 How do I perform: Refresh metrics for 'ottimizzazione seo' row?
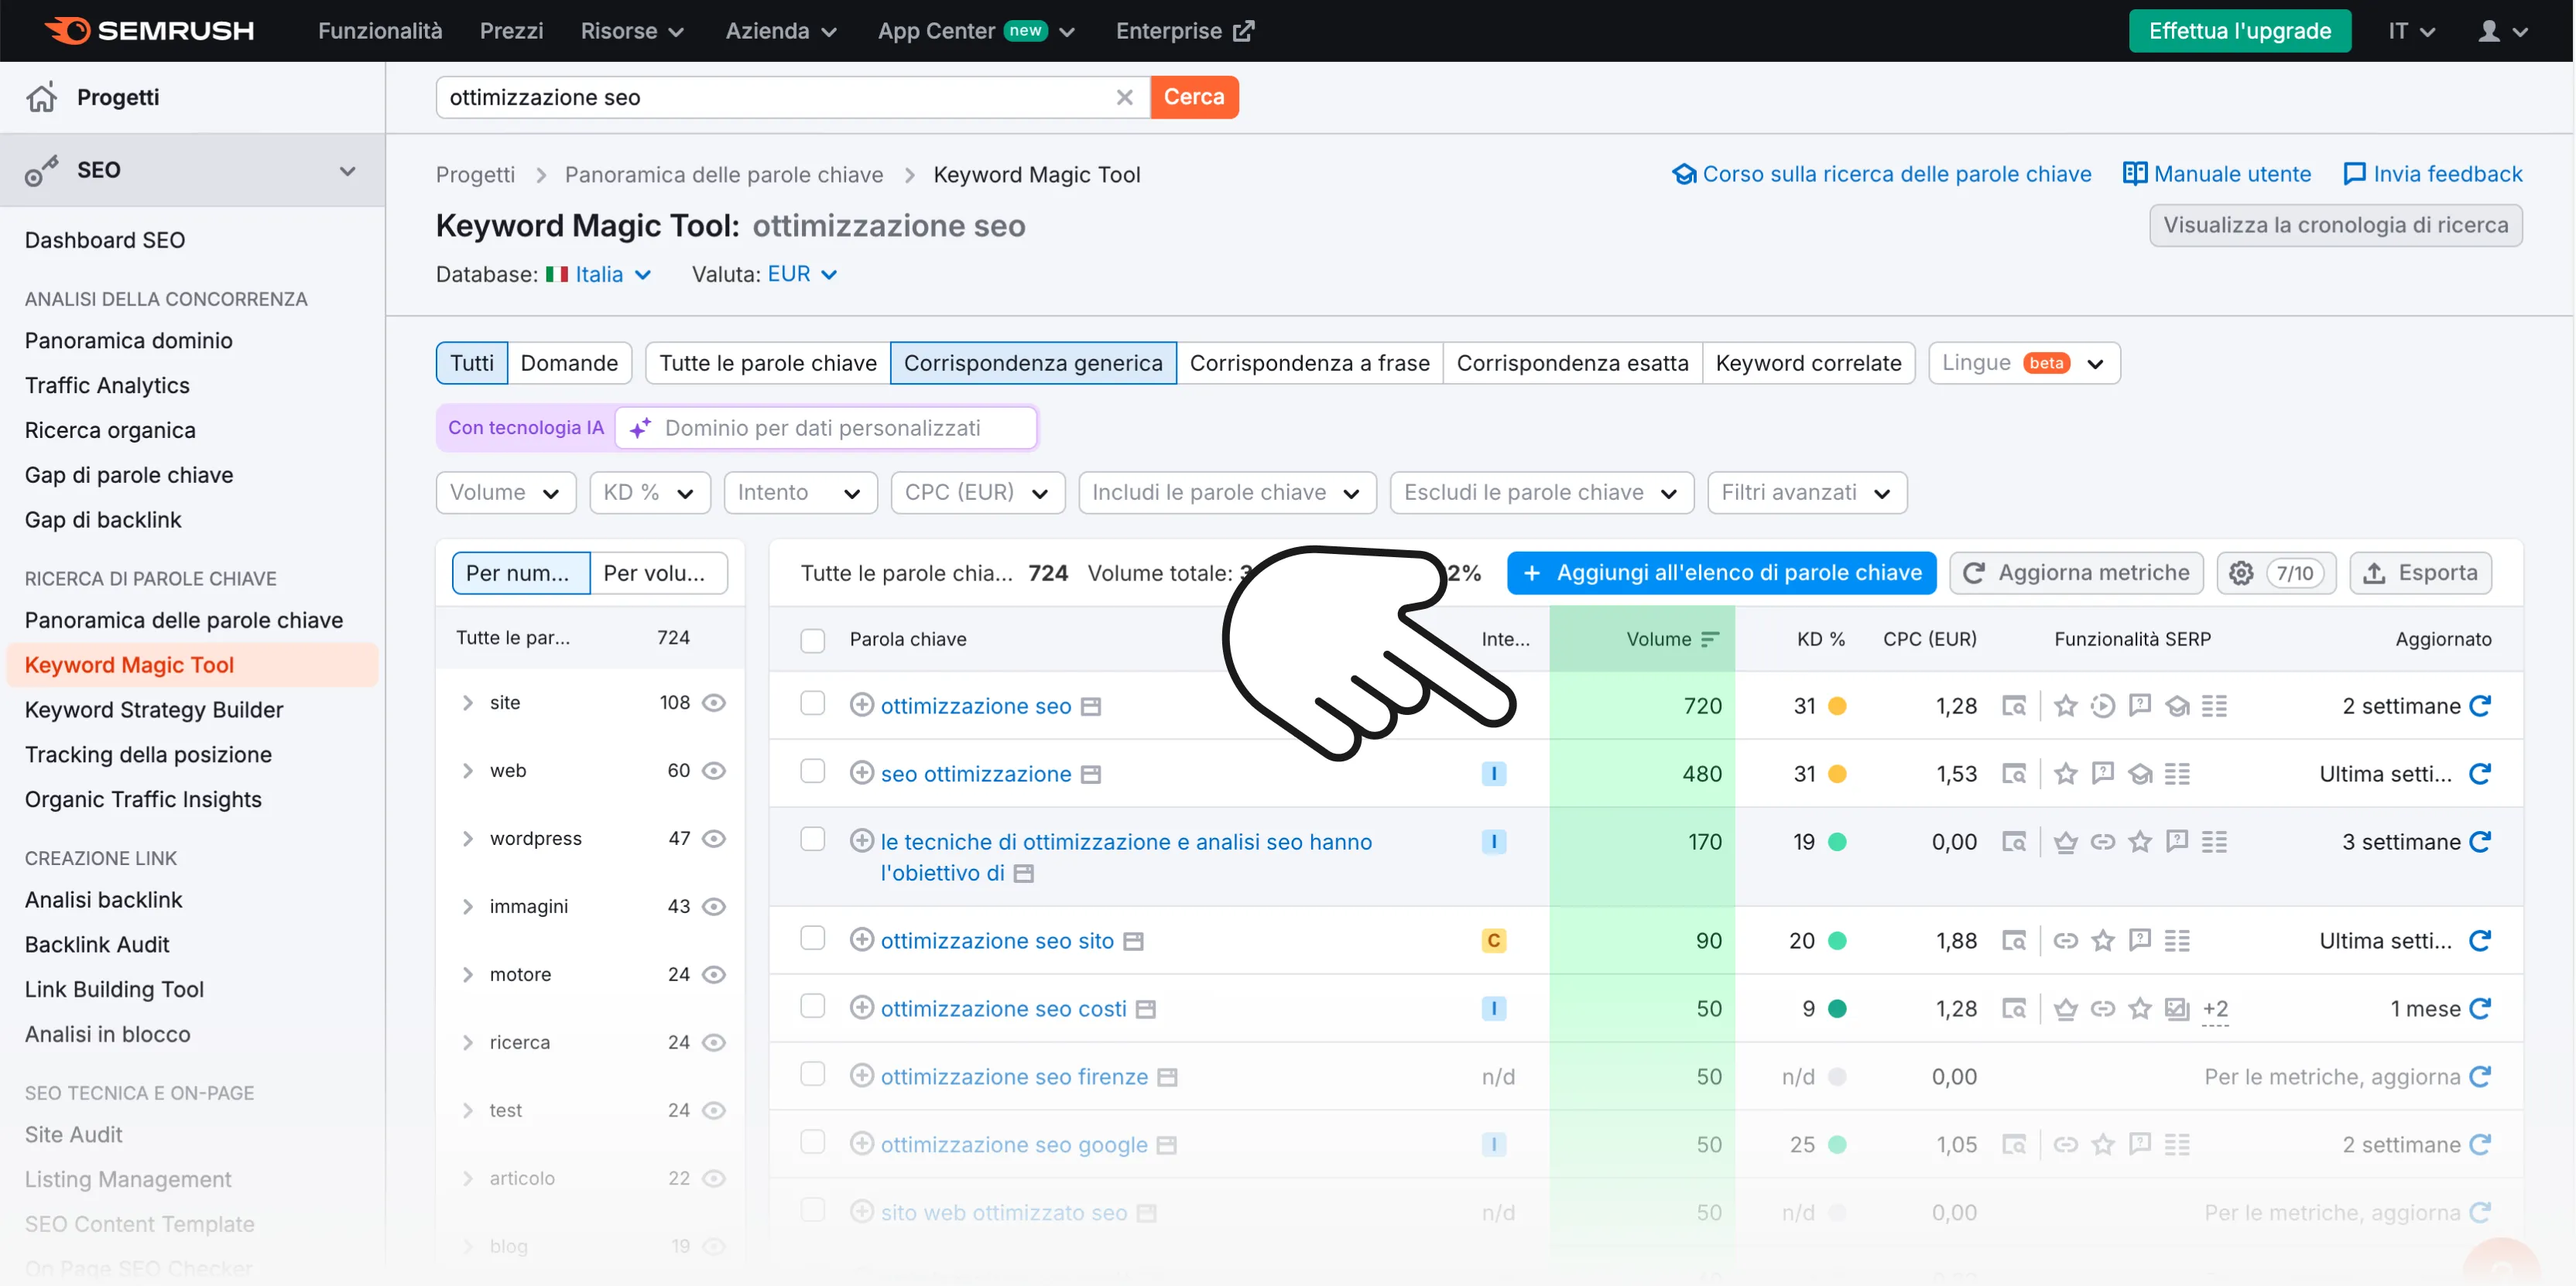pyautogui.click(x=2480, y=706)
